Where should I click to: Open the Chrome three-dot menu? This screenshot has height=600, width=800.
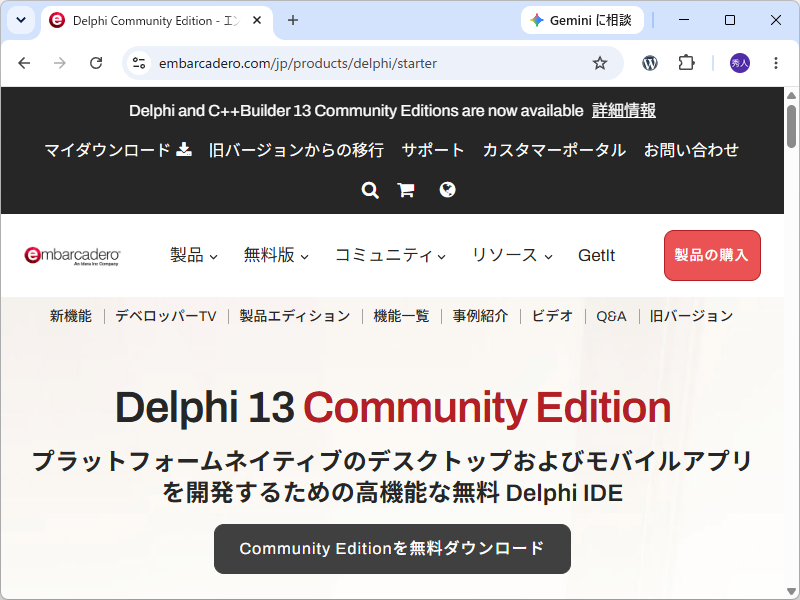(x=776, y=63)
